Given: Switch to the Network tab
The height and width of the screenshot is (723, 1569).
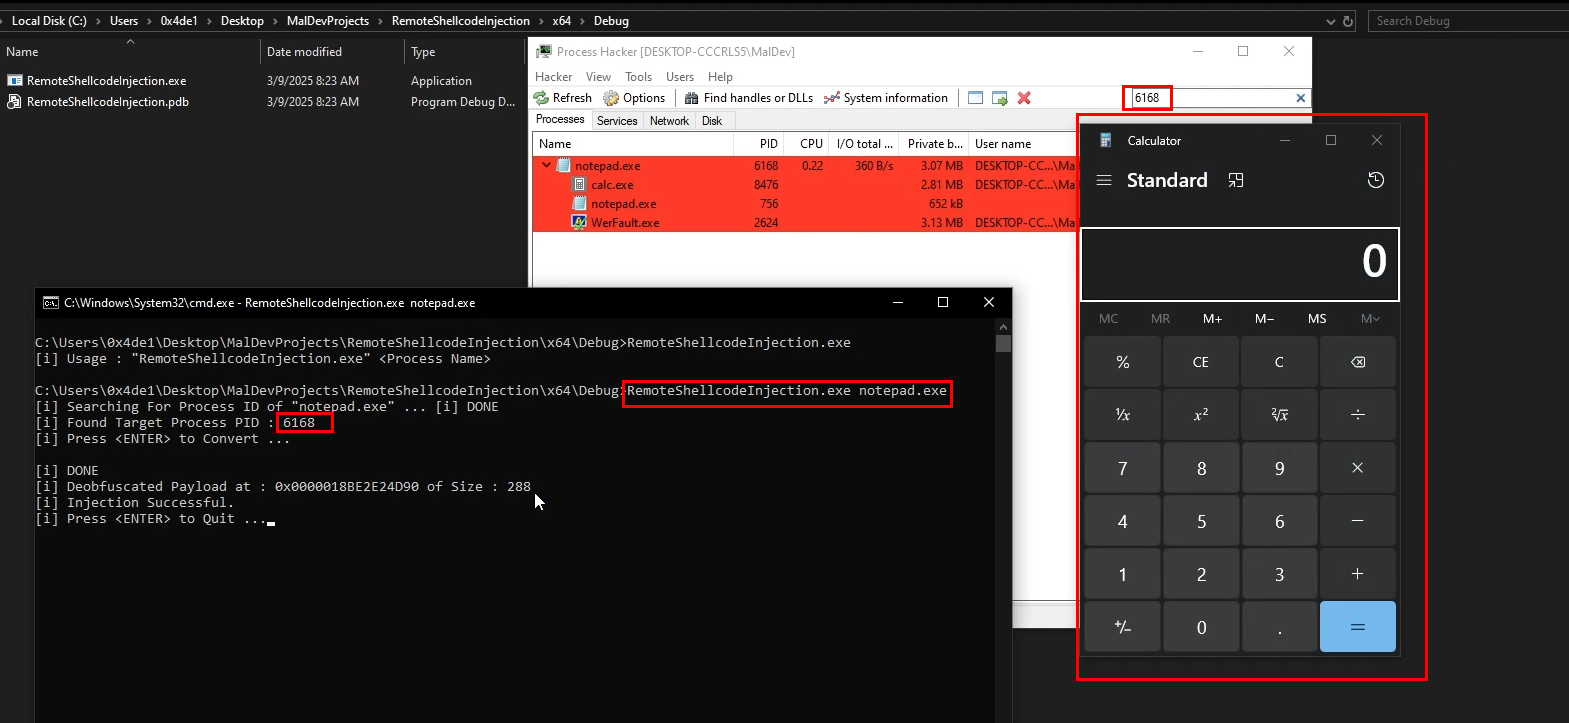Looking at the screenshot, I should [669, 121].
